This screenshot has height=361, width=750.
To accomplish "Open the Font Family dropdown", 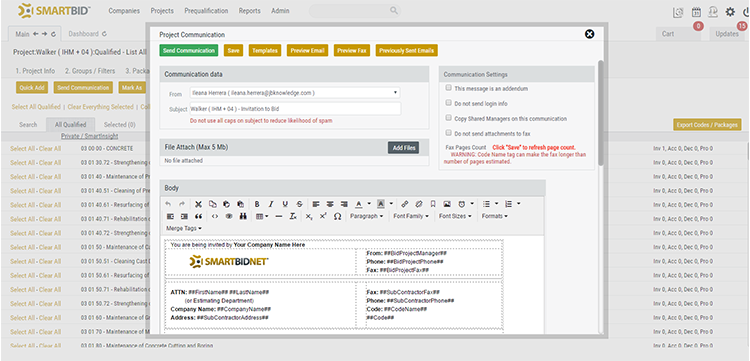I will point(411,216).
